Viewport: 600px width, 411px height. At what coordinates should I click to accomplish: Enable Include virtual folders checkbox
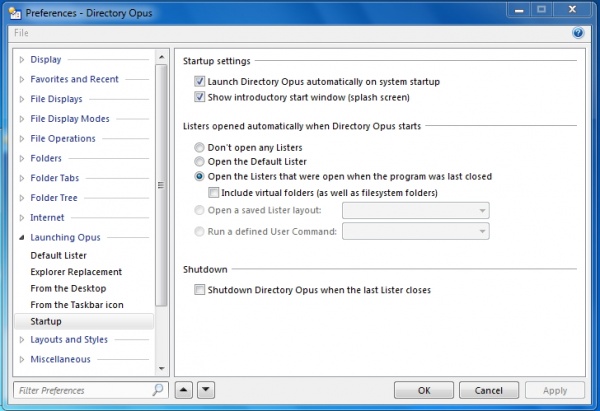tap(214, 192)
